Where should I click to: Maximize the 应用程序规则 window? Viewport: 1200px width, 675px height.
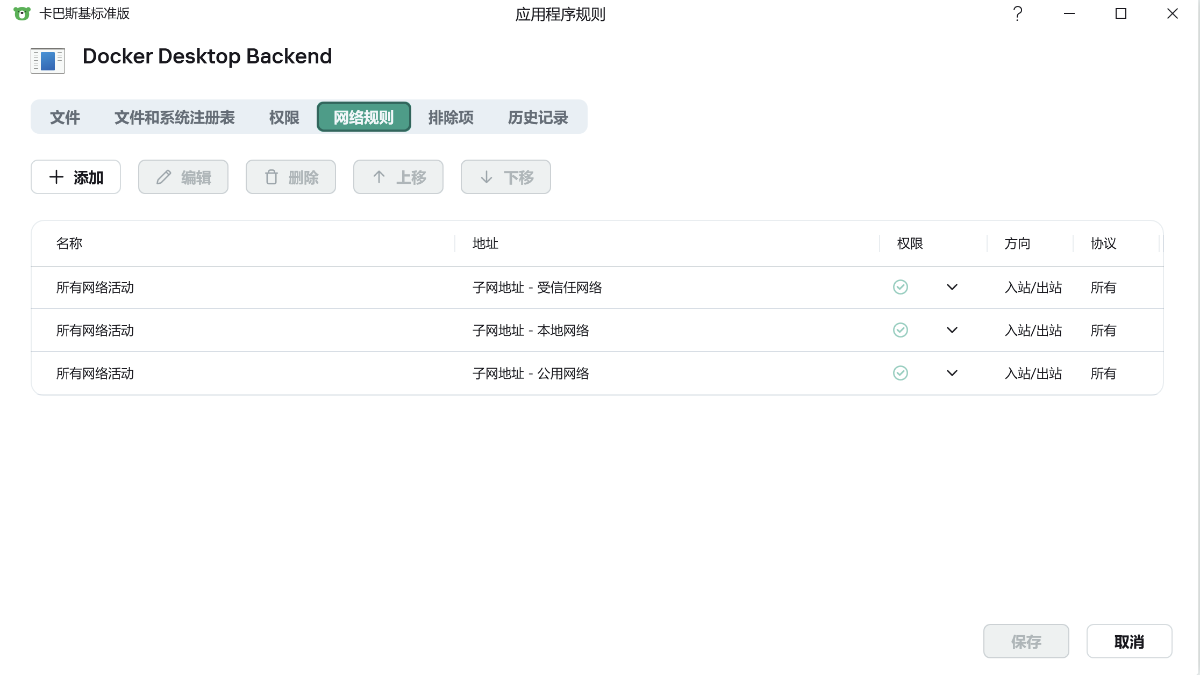pos(1121,14)
